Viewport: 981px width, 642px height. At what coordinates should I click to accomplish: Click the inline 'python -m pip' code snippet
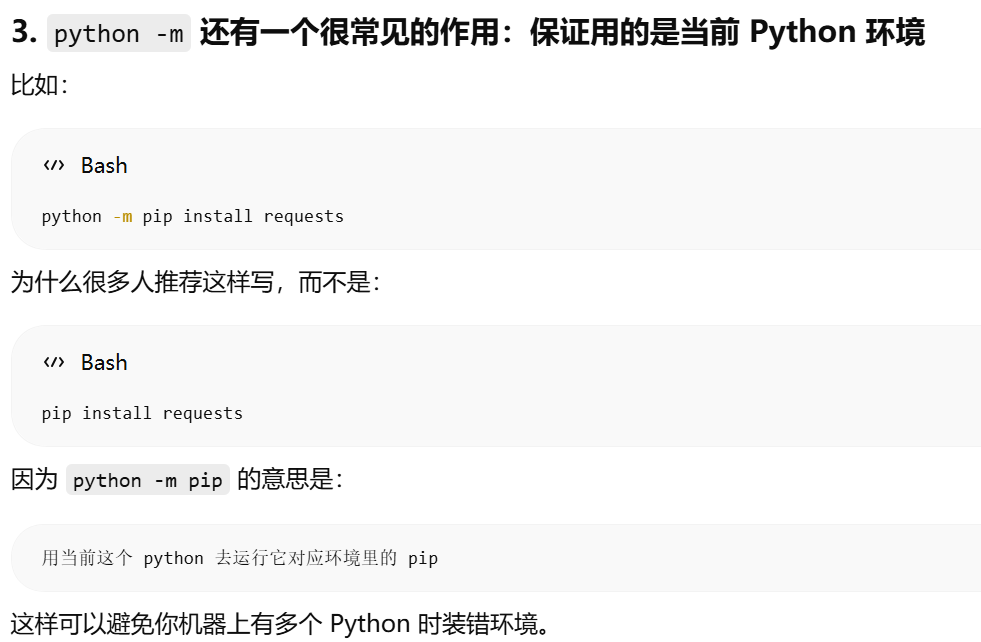148,480
